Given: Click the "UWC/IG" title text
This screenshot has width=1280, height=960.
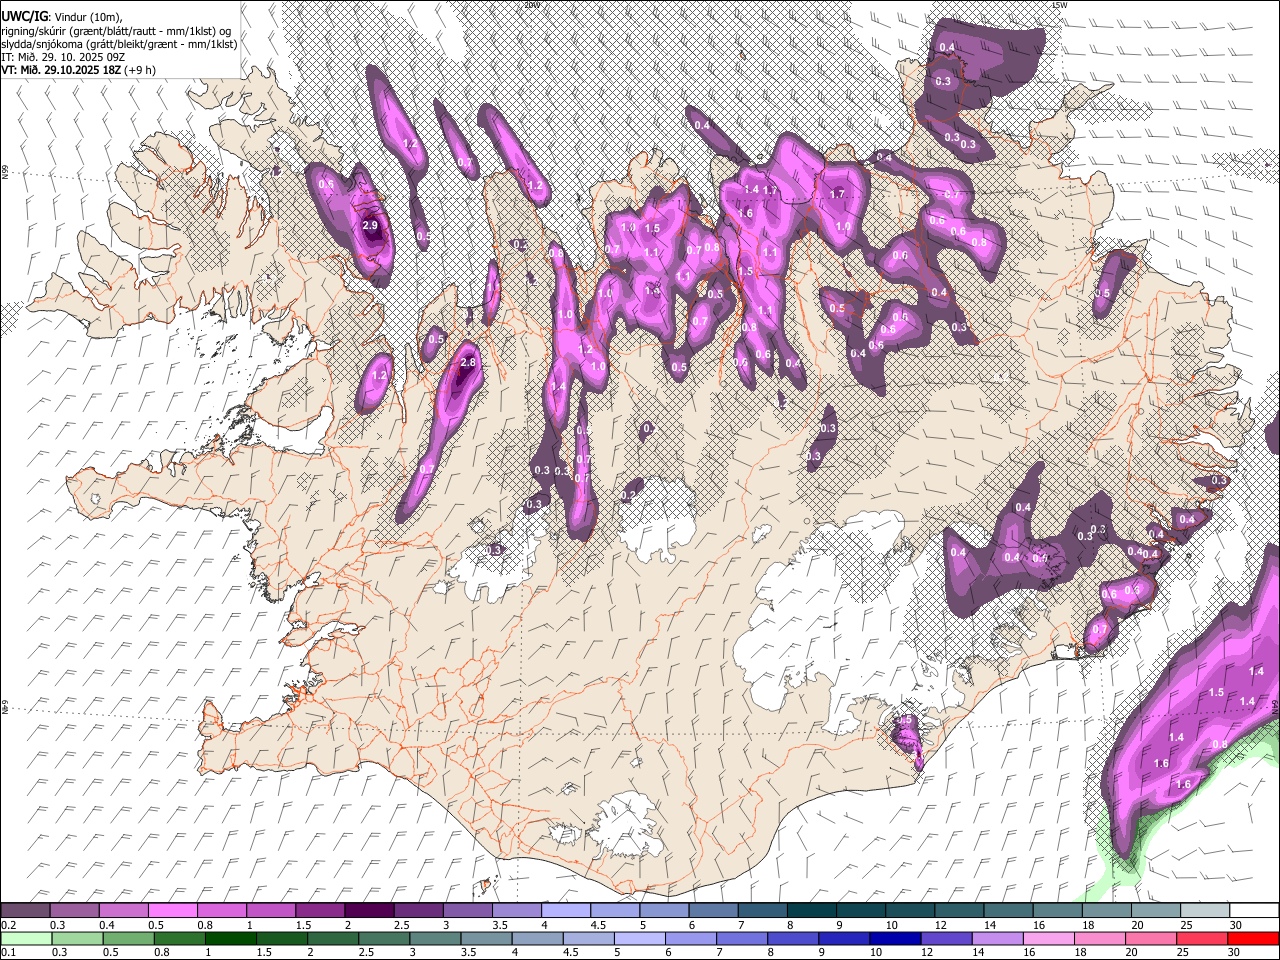Looking at the screenshot, I should click(24, 15).
